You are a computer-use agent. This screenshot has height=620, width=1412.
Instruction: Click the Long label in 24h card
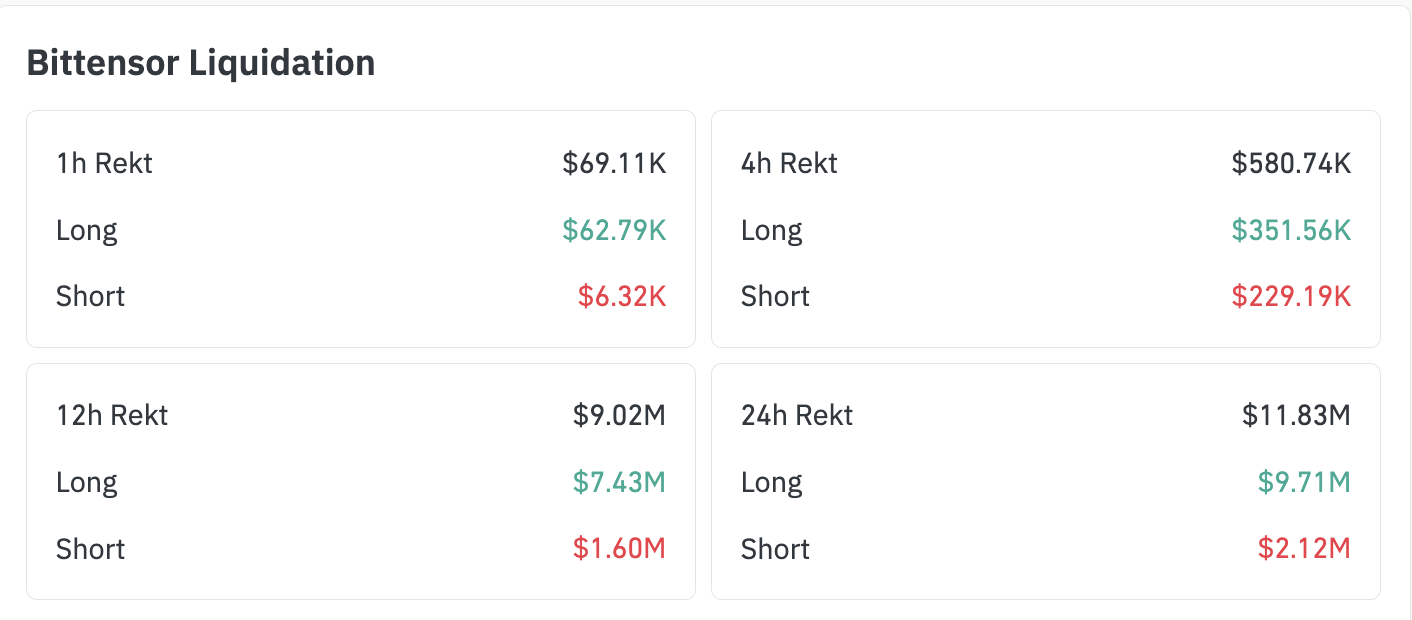pyautogui.click(x=771, y=482)
